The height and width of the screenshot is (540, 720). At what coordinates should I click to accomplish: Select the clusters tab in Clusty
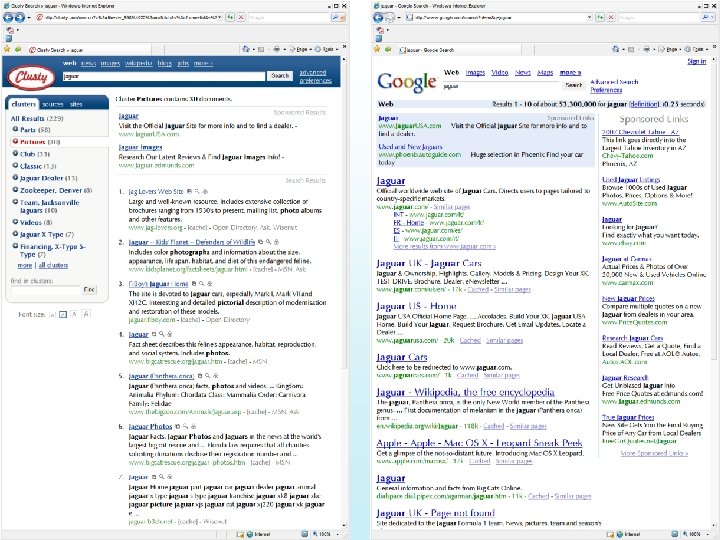[23, 104]
